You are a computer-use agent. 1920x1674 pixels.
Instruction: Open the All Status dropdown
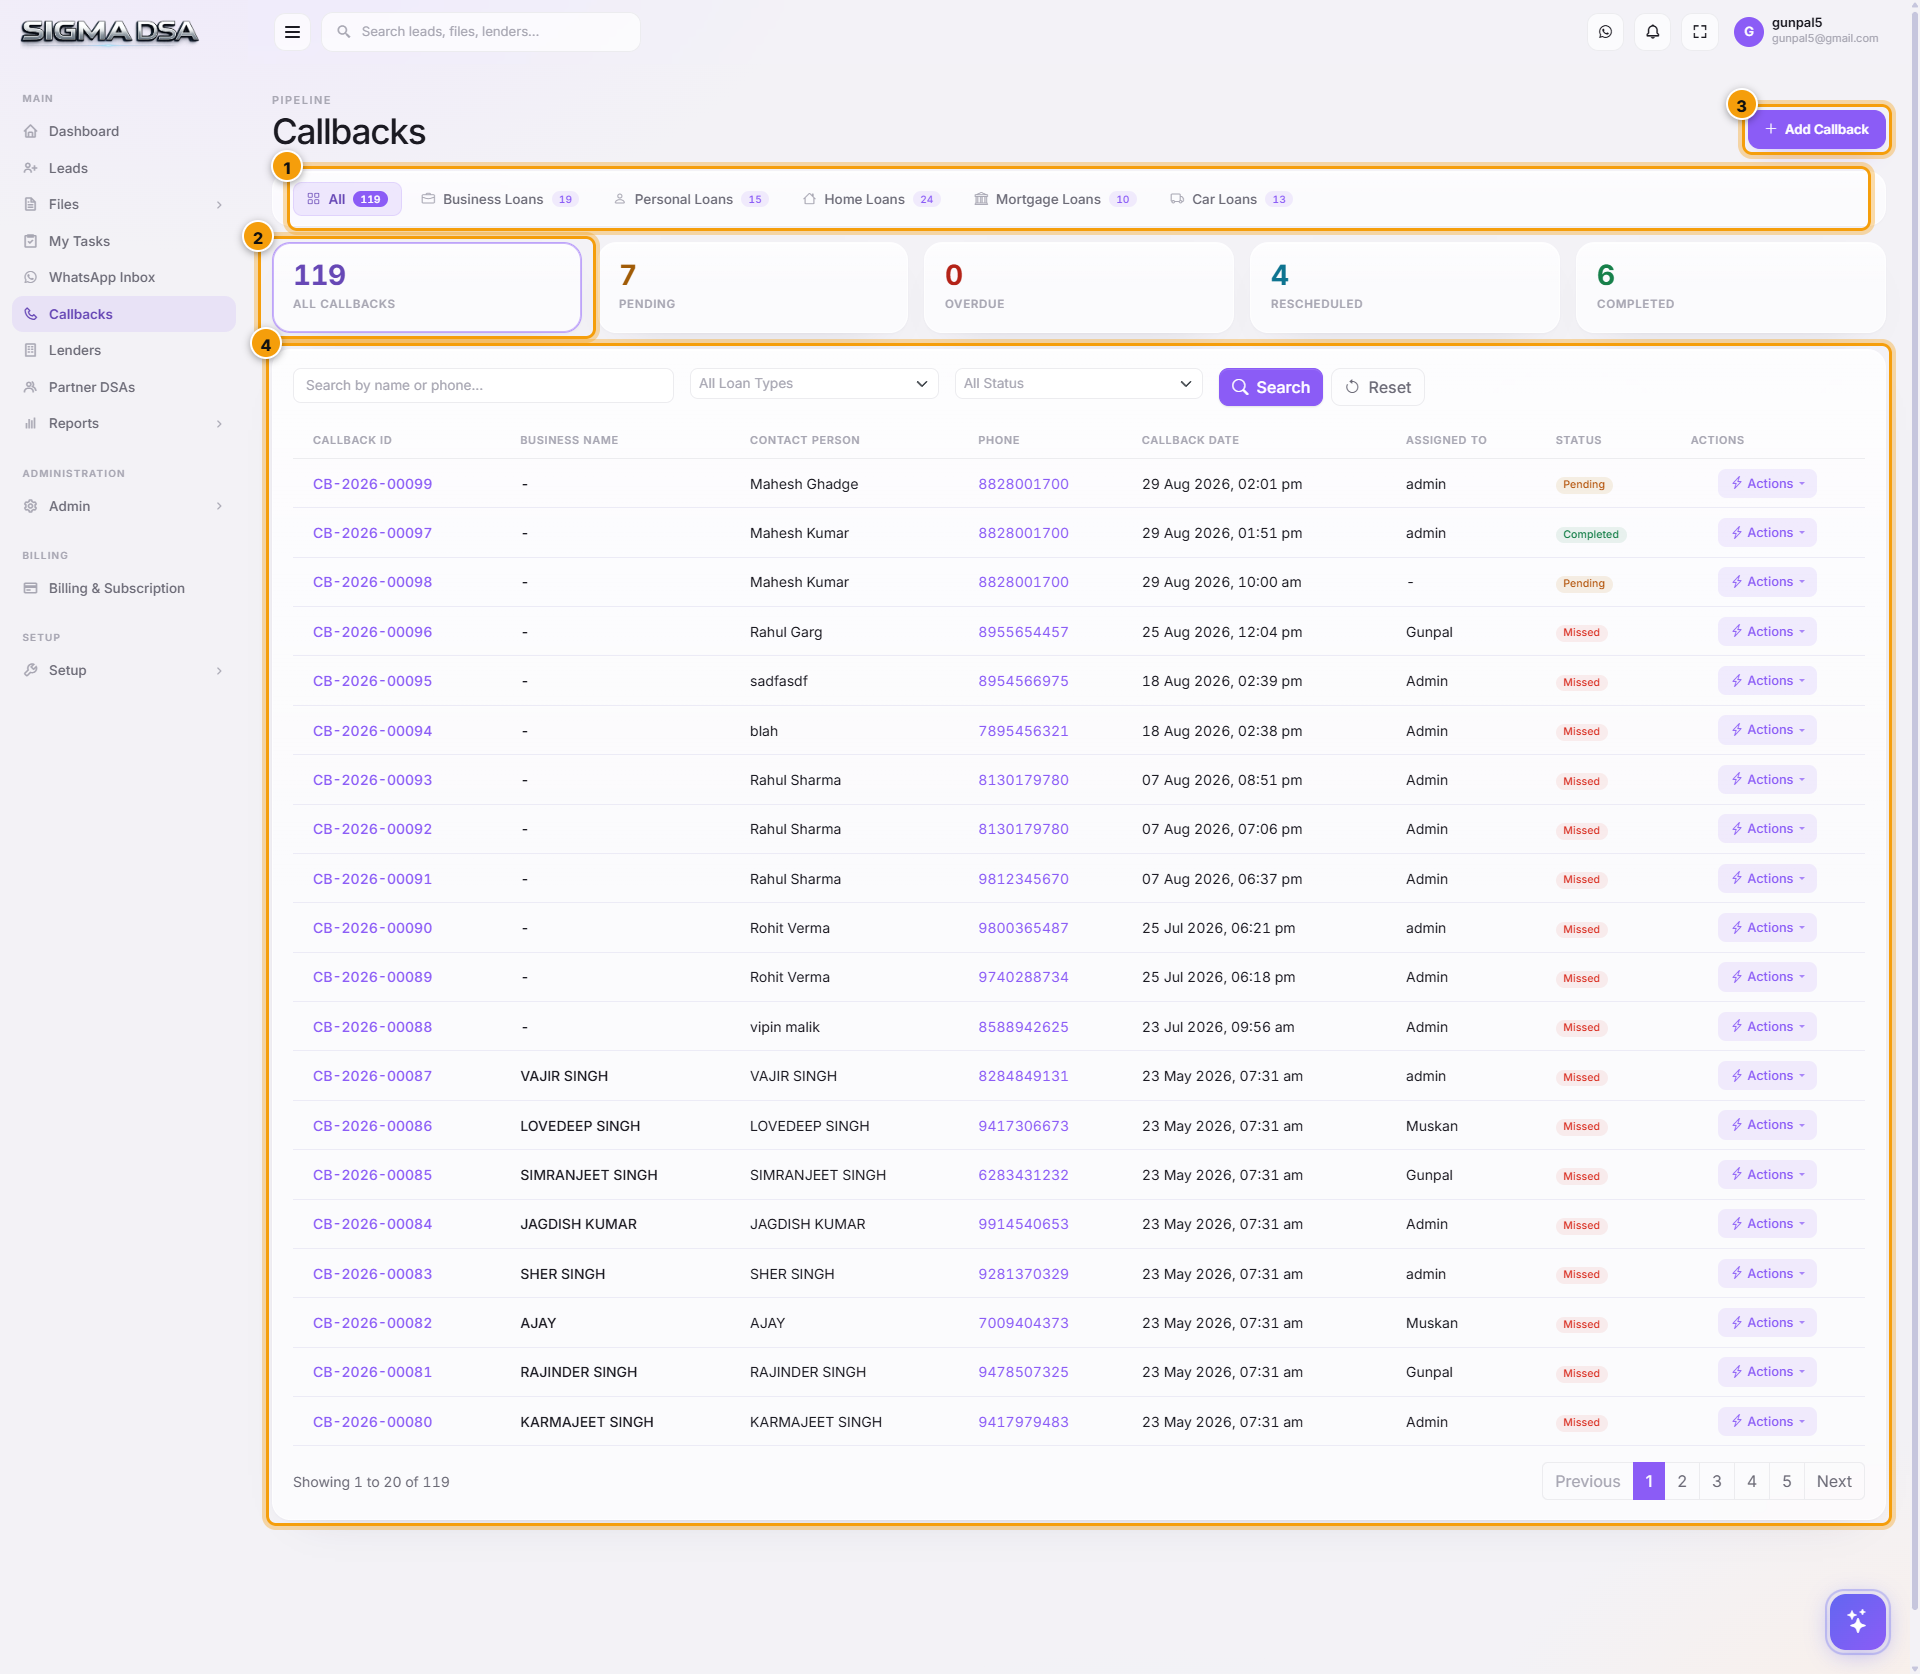1079,384
